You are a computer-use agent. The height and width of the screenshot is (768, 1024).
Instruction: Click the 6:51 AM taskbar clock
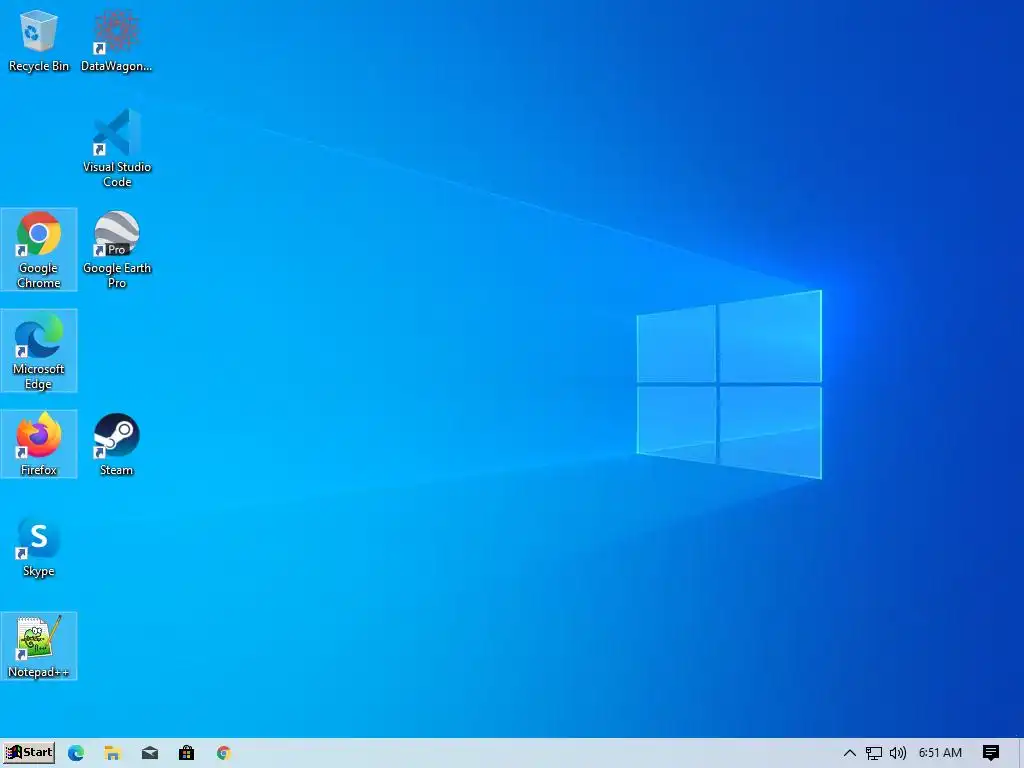point(940,753)
